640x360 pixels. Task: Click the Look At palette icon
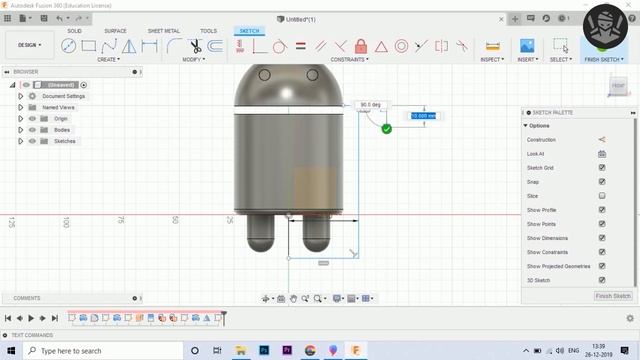point(602,154)
